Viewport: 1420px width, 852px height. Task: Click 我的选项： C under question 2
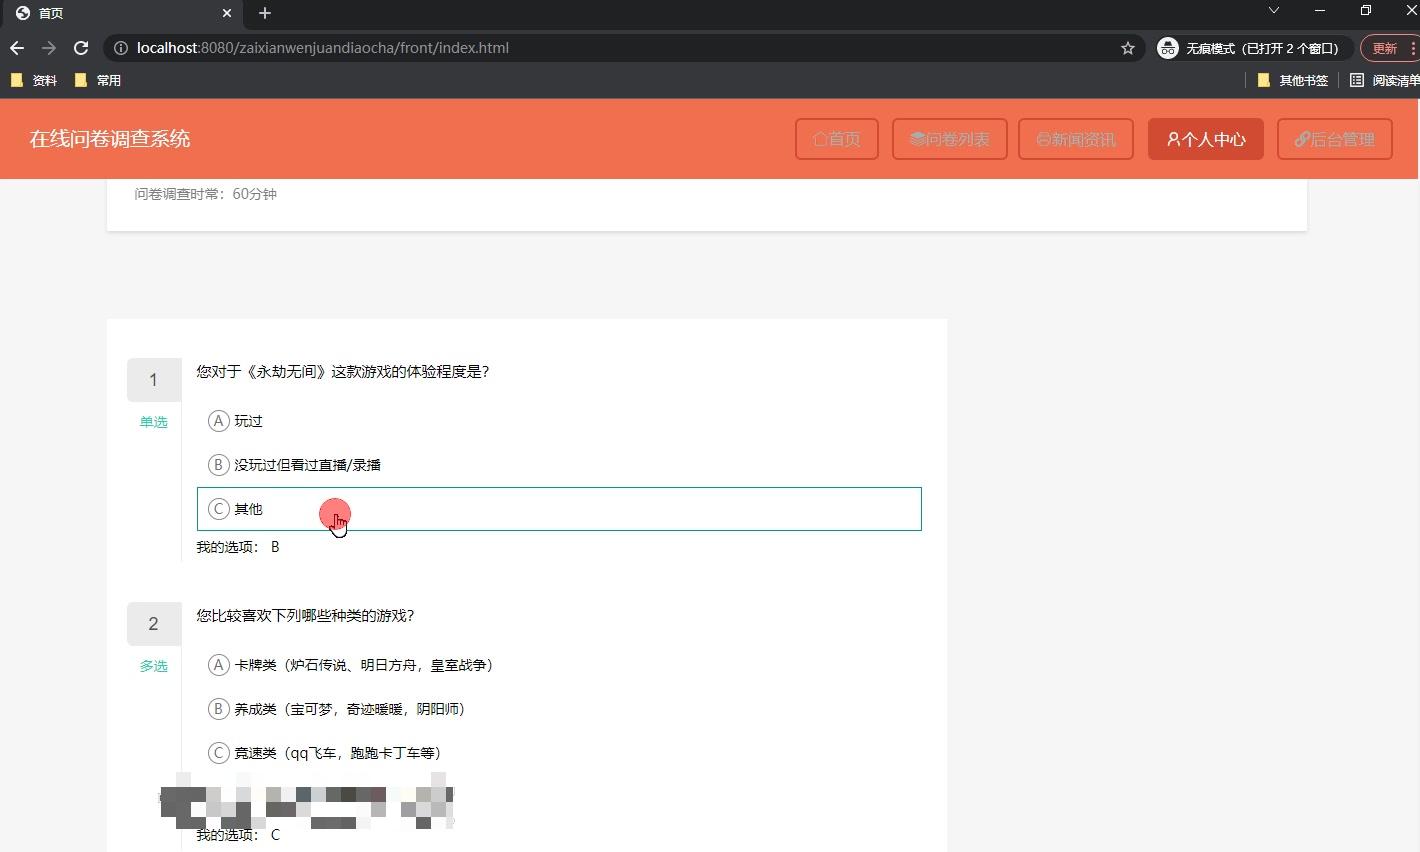click(238, 835)
